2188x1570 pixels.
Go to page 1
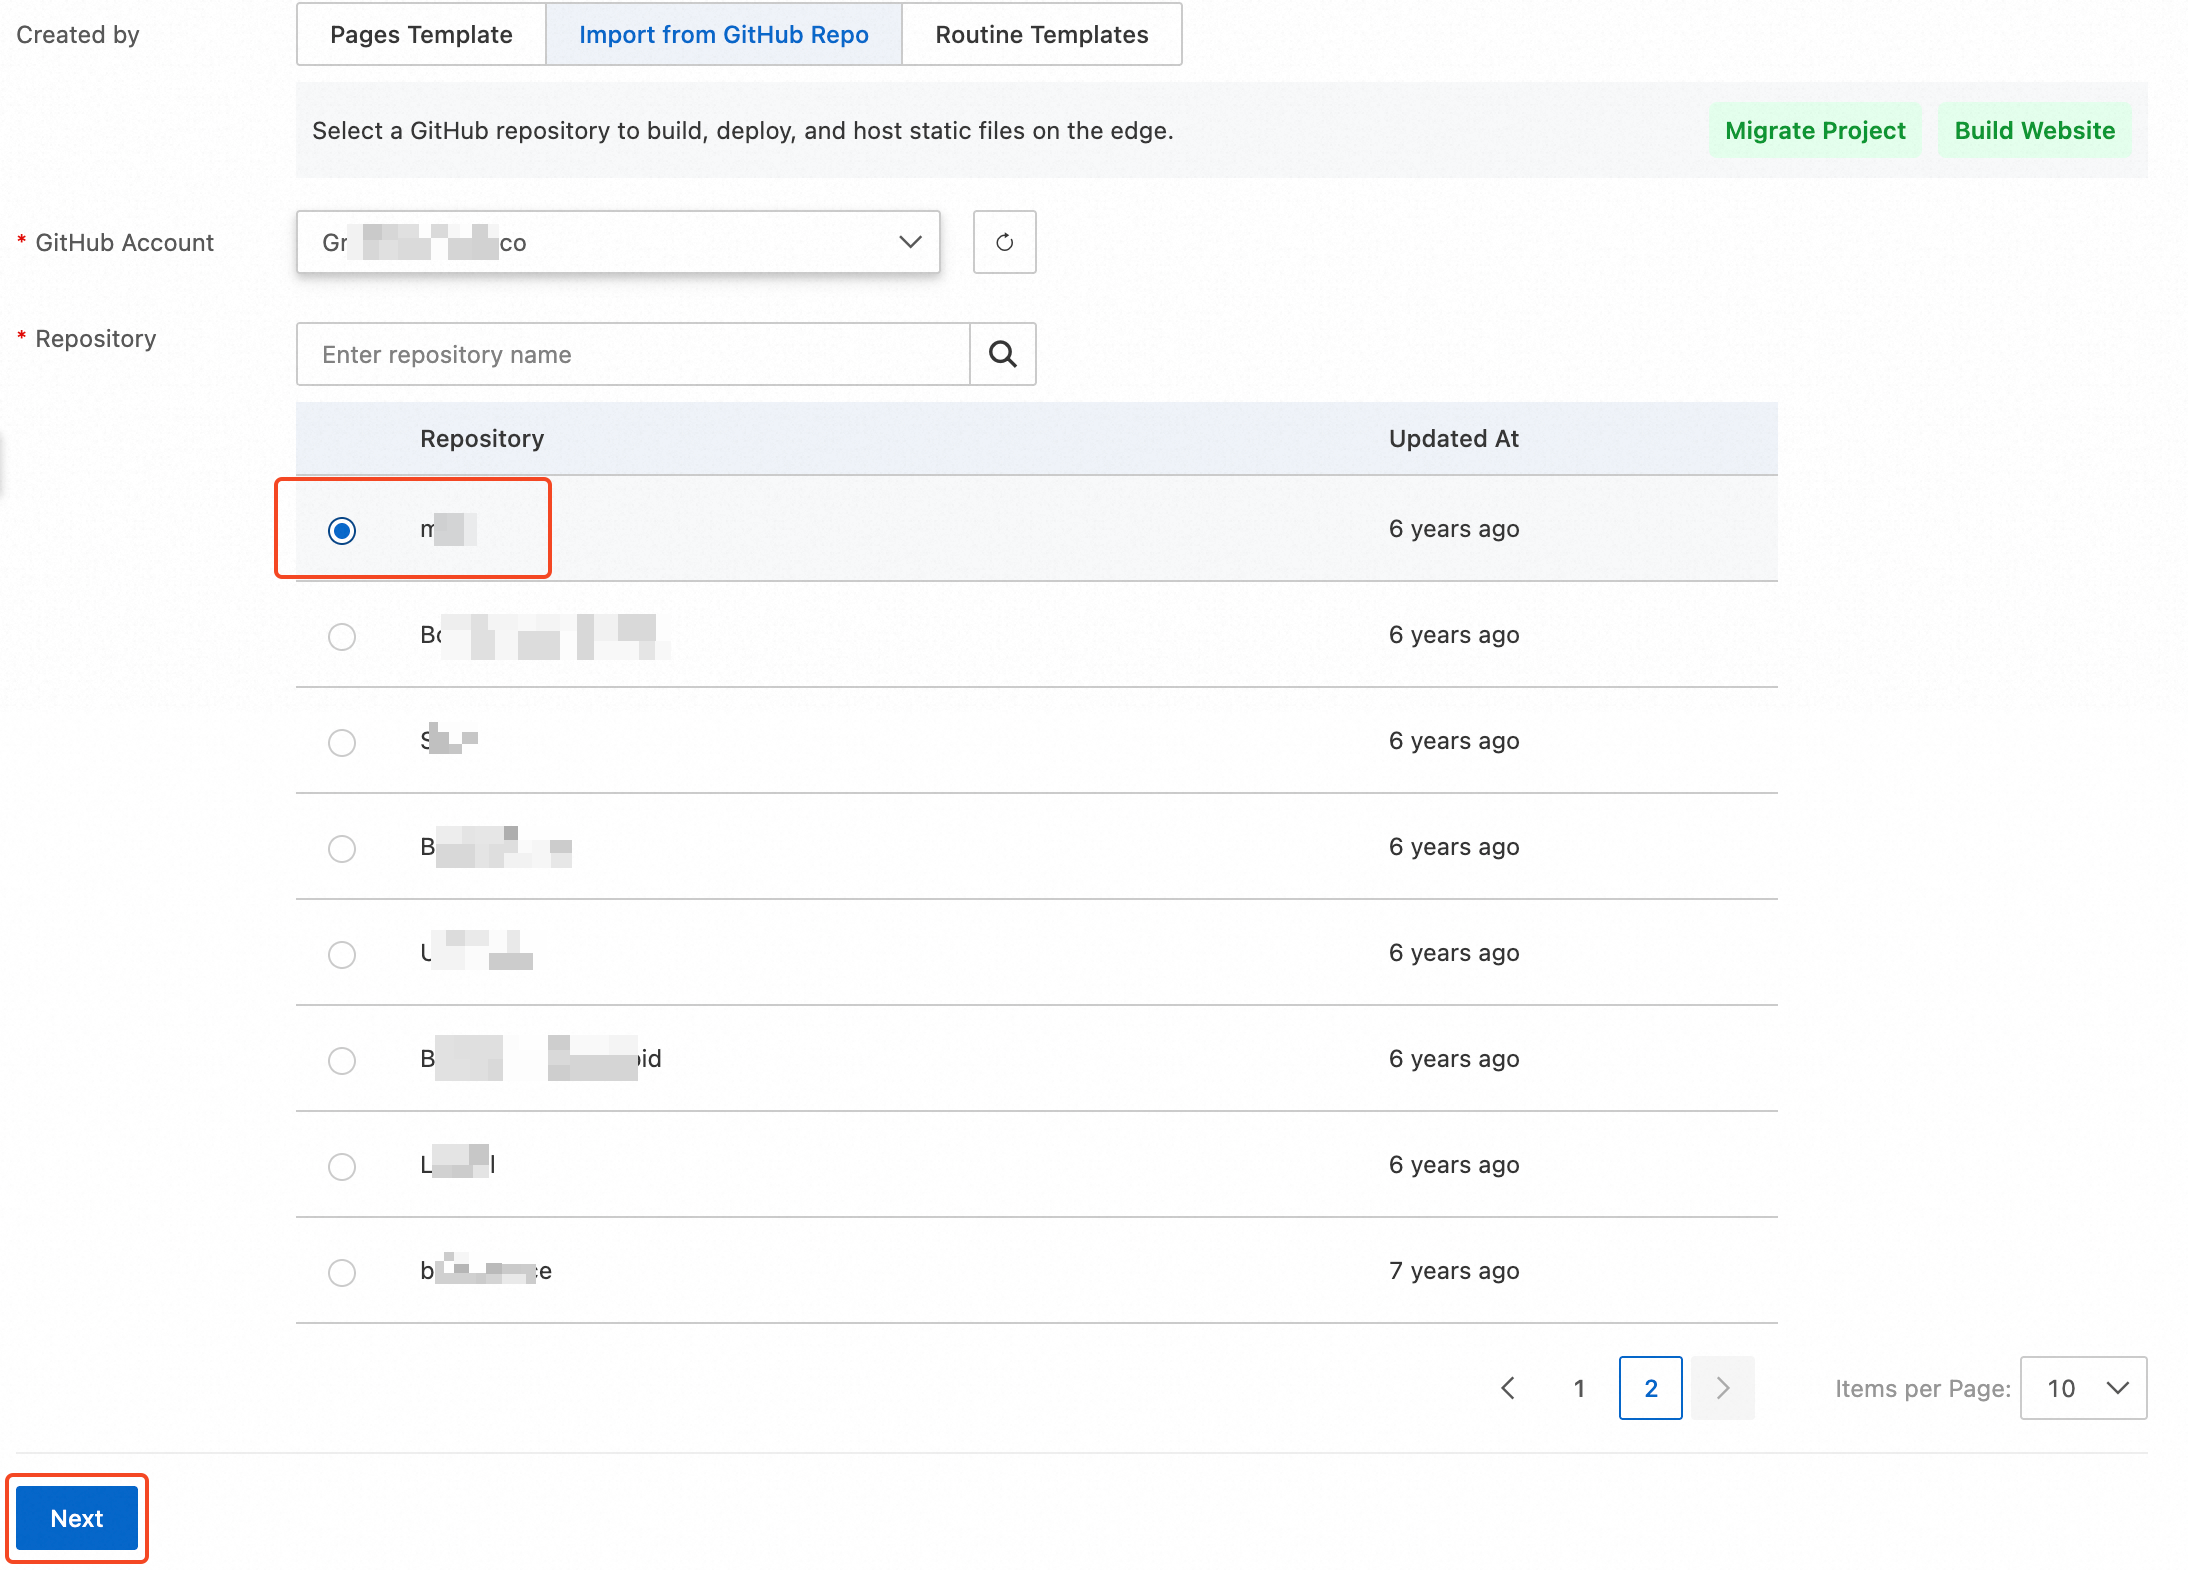coord(1579,1388)
